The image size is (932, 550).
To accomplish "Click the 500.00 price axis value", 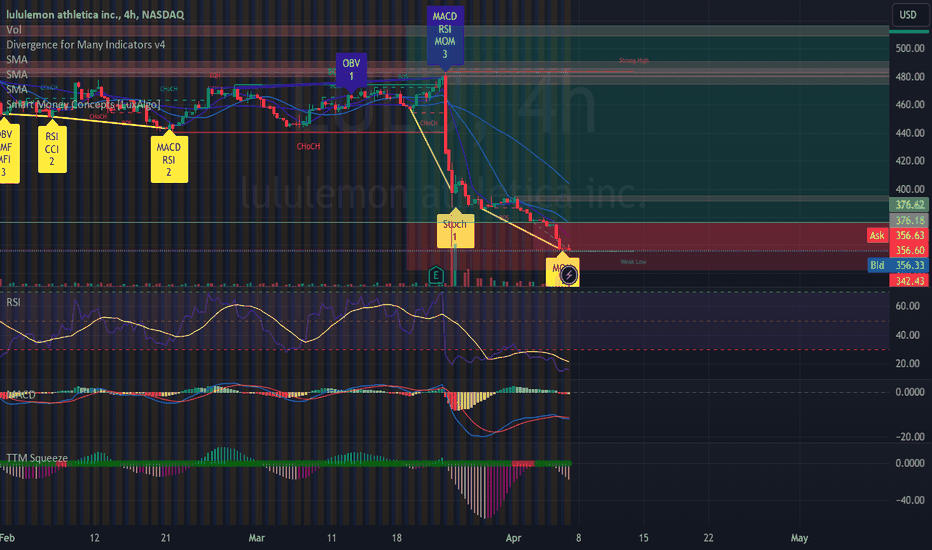I will (x=910, y=48).
